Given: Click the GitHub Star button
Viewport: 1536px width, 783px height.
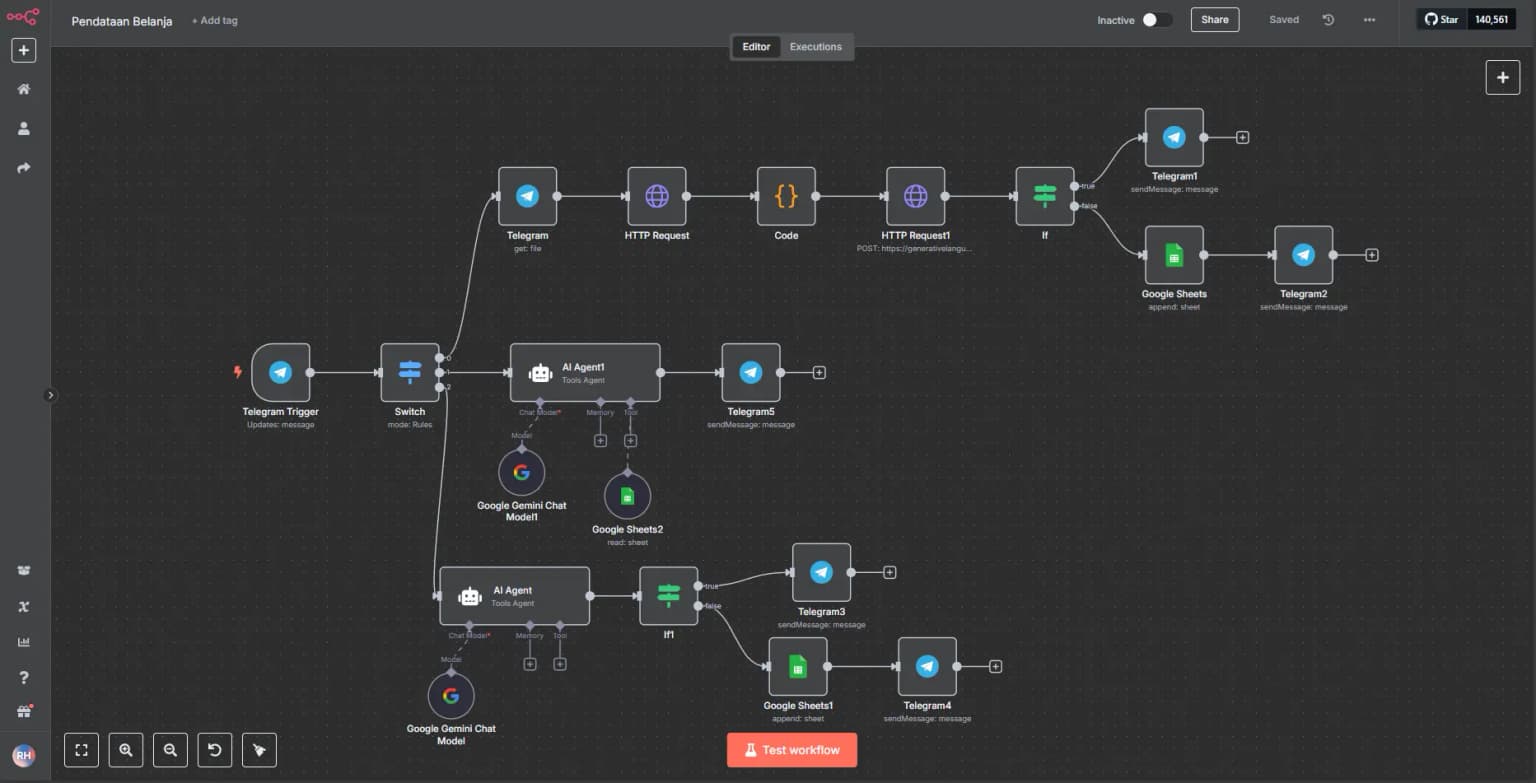Looking at the screenshot, I should tap(1442, 19).
